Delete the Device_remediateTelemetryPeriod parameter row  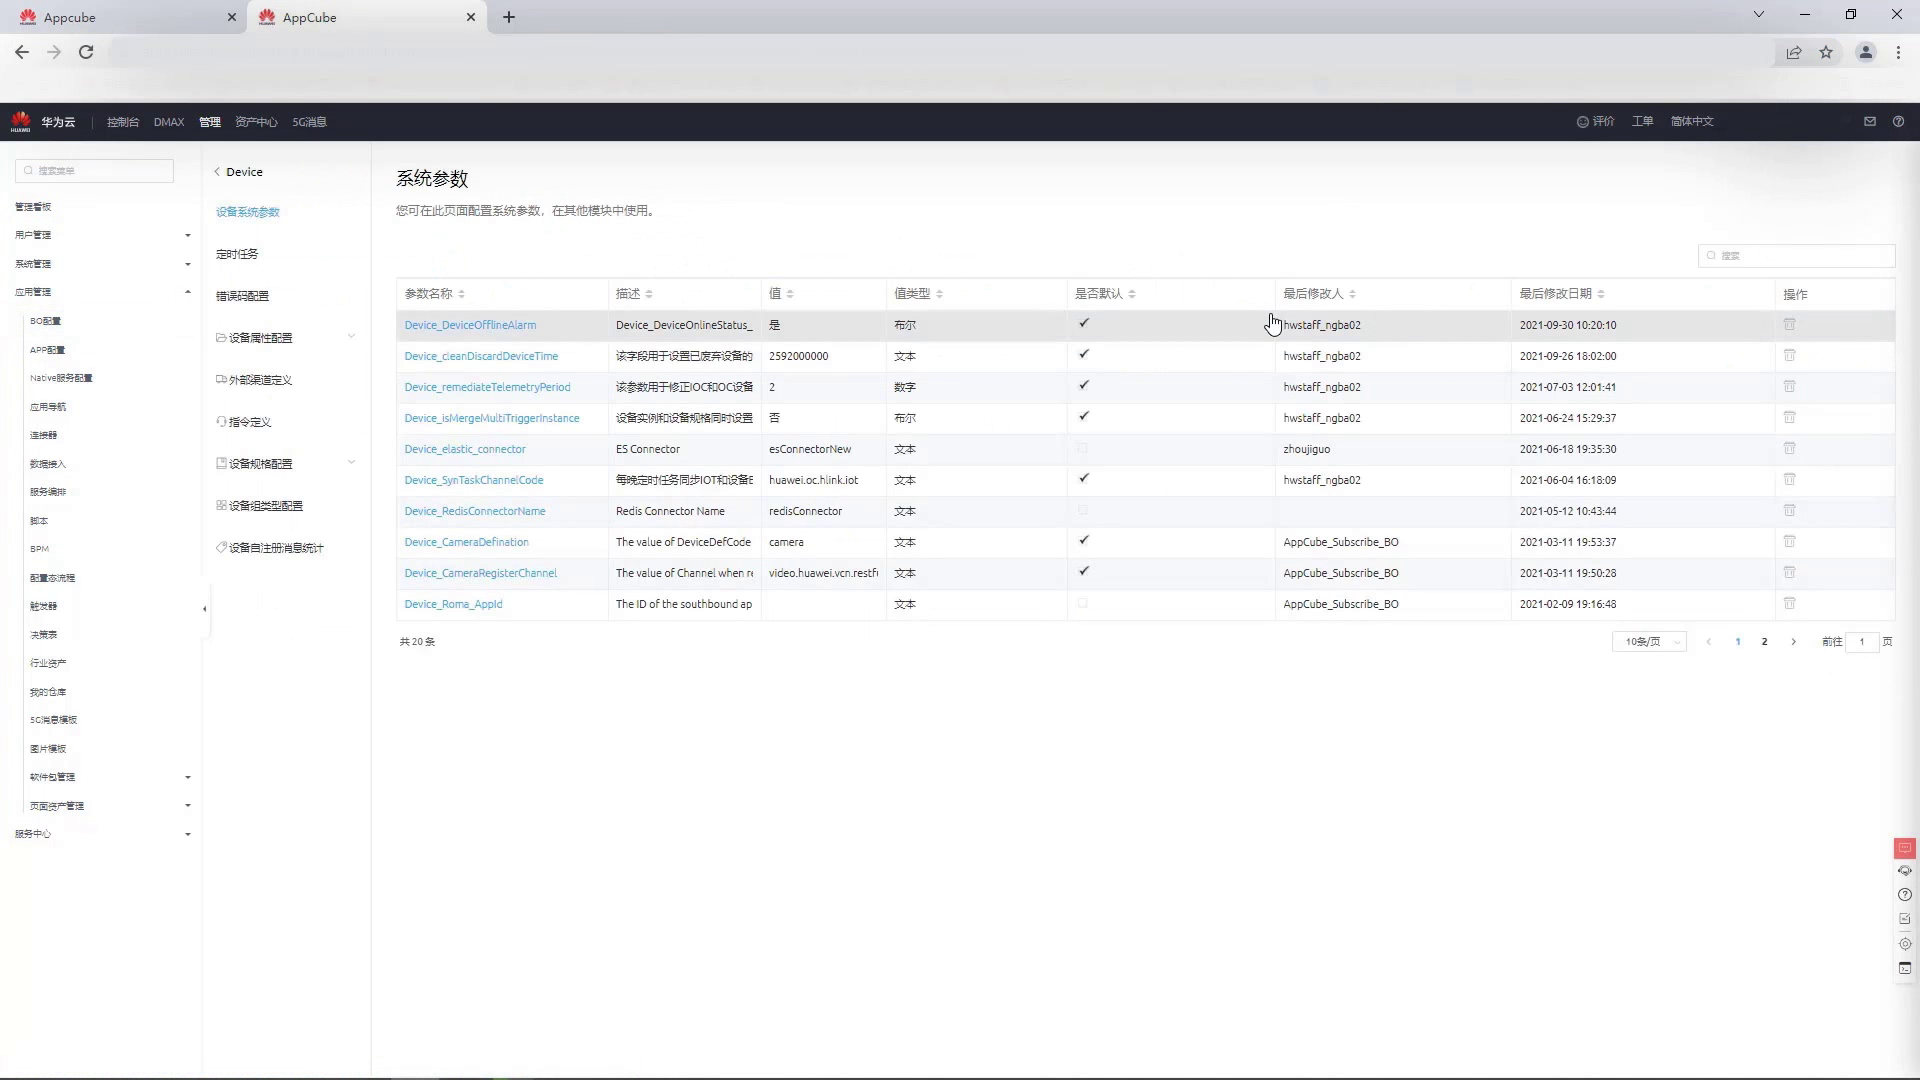[x=1790, y=386]
